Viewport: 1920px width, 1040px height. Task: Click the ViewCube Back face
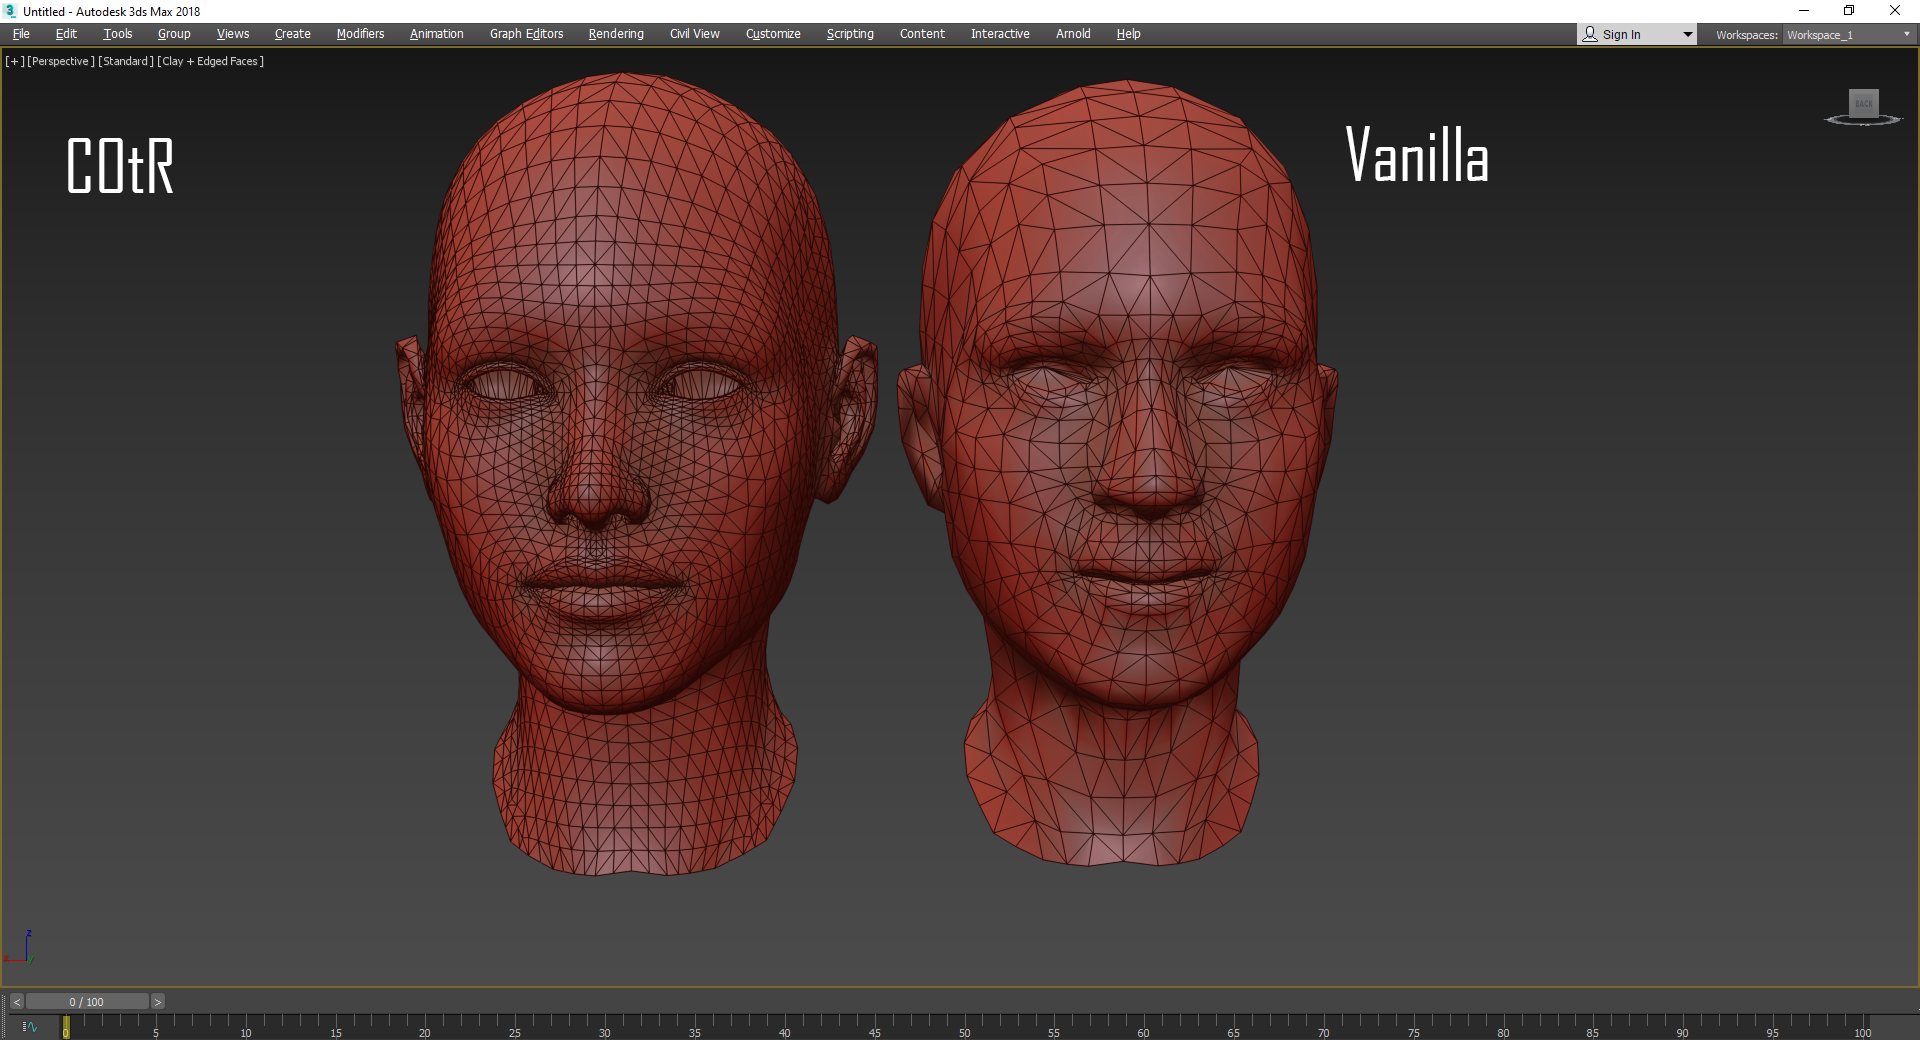click(x=1863, y=103)
